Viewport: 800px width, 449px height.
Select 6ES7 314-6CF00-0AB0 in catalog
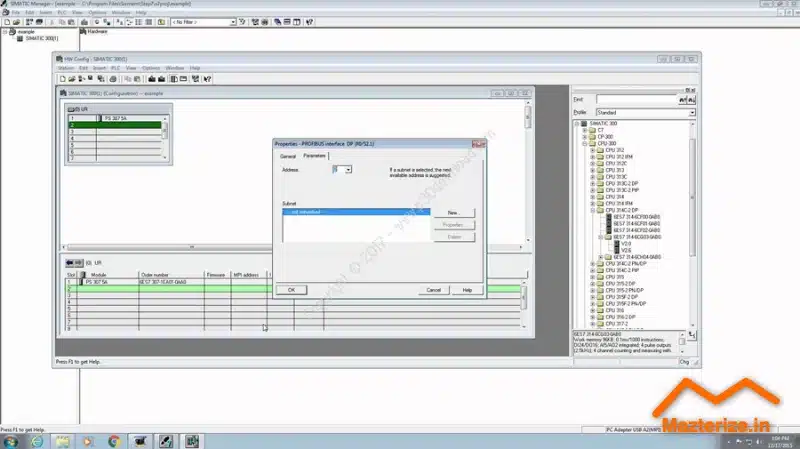[x=636, y=217]
